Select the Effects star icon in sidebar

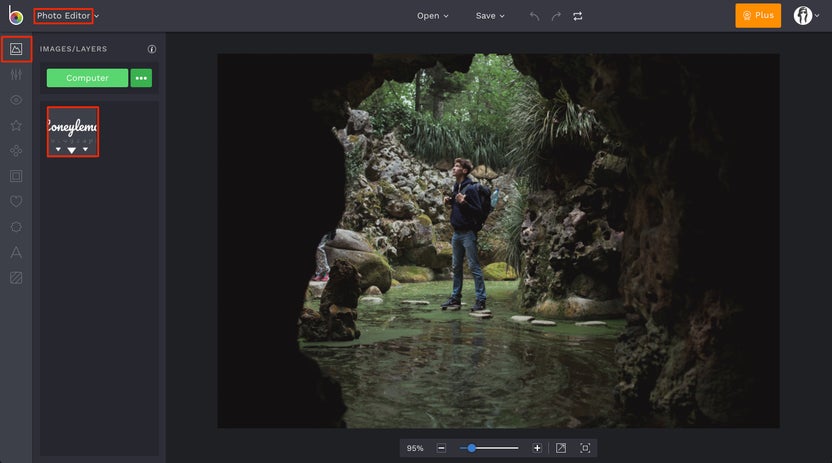coord(16,126)
